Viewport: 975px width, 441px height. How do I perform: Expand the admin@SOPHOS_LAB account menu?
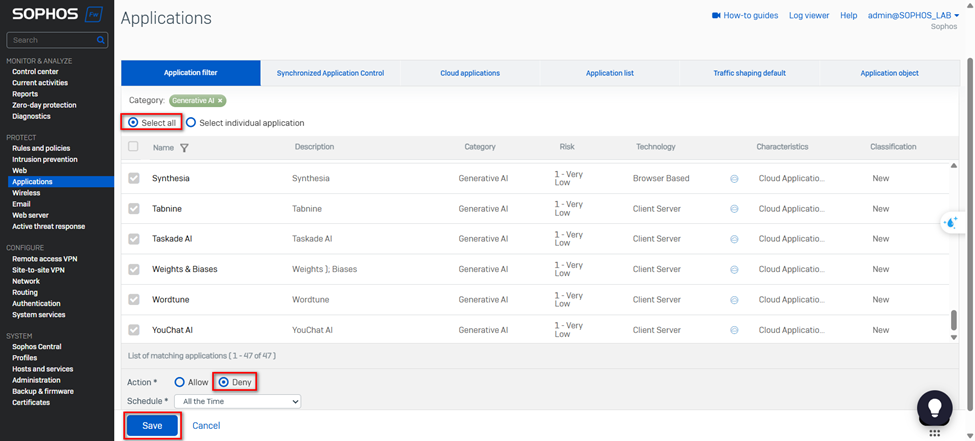(x=914, y=16)
